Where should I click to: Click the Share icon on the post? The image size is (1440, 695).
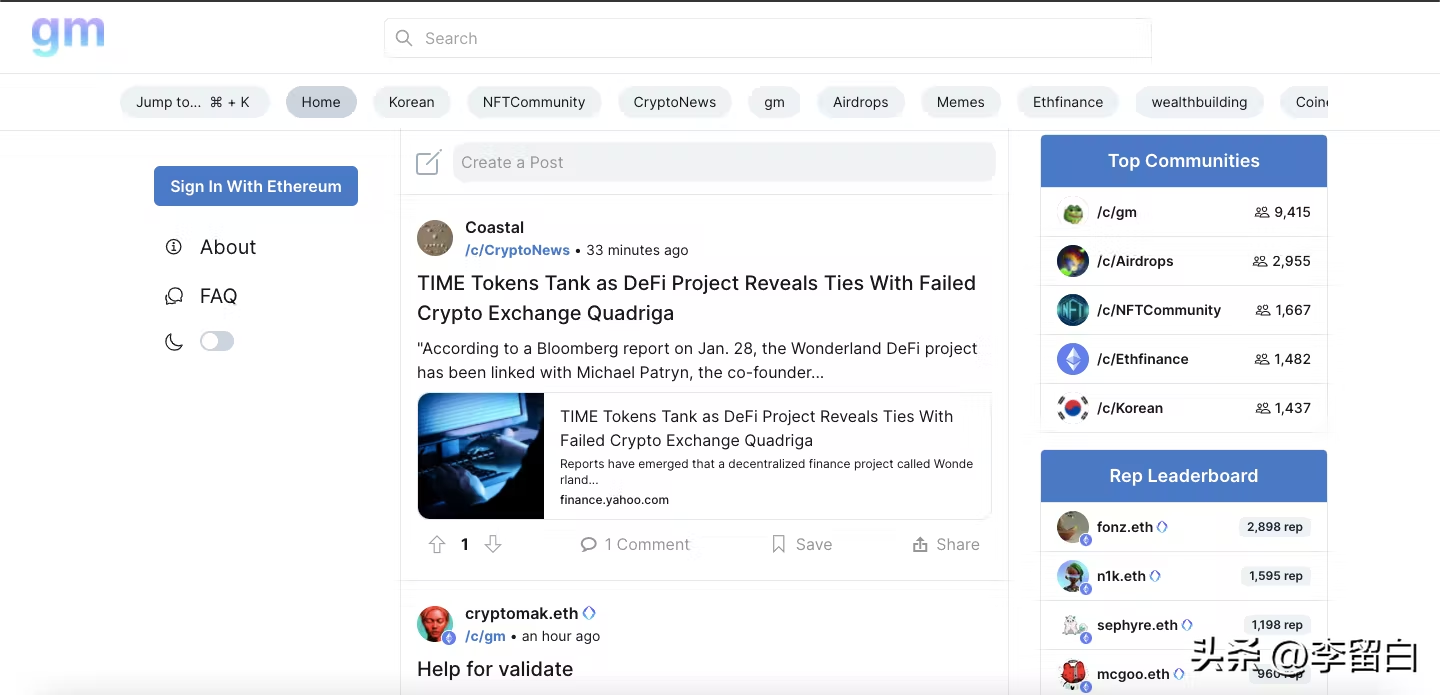coord(920,544)
